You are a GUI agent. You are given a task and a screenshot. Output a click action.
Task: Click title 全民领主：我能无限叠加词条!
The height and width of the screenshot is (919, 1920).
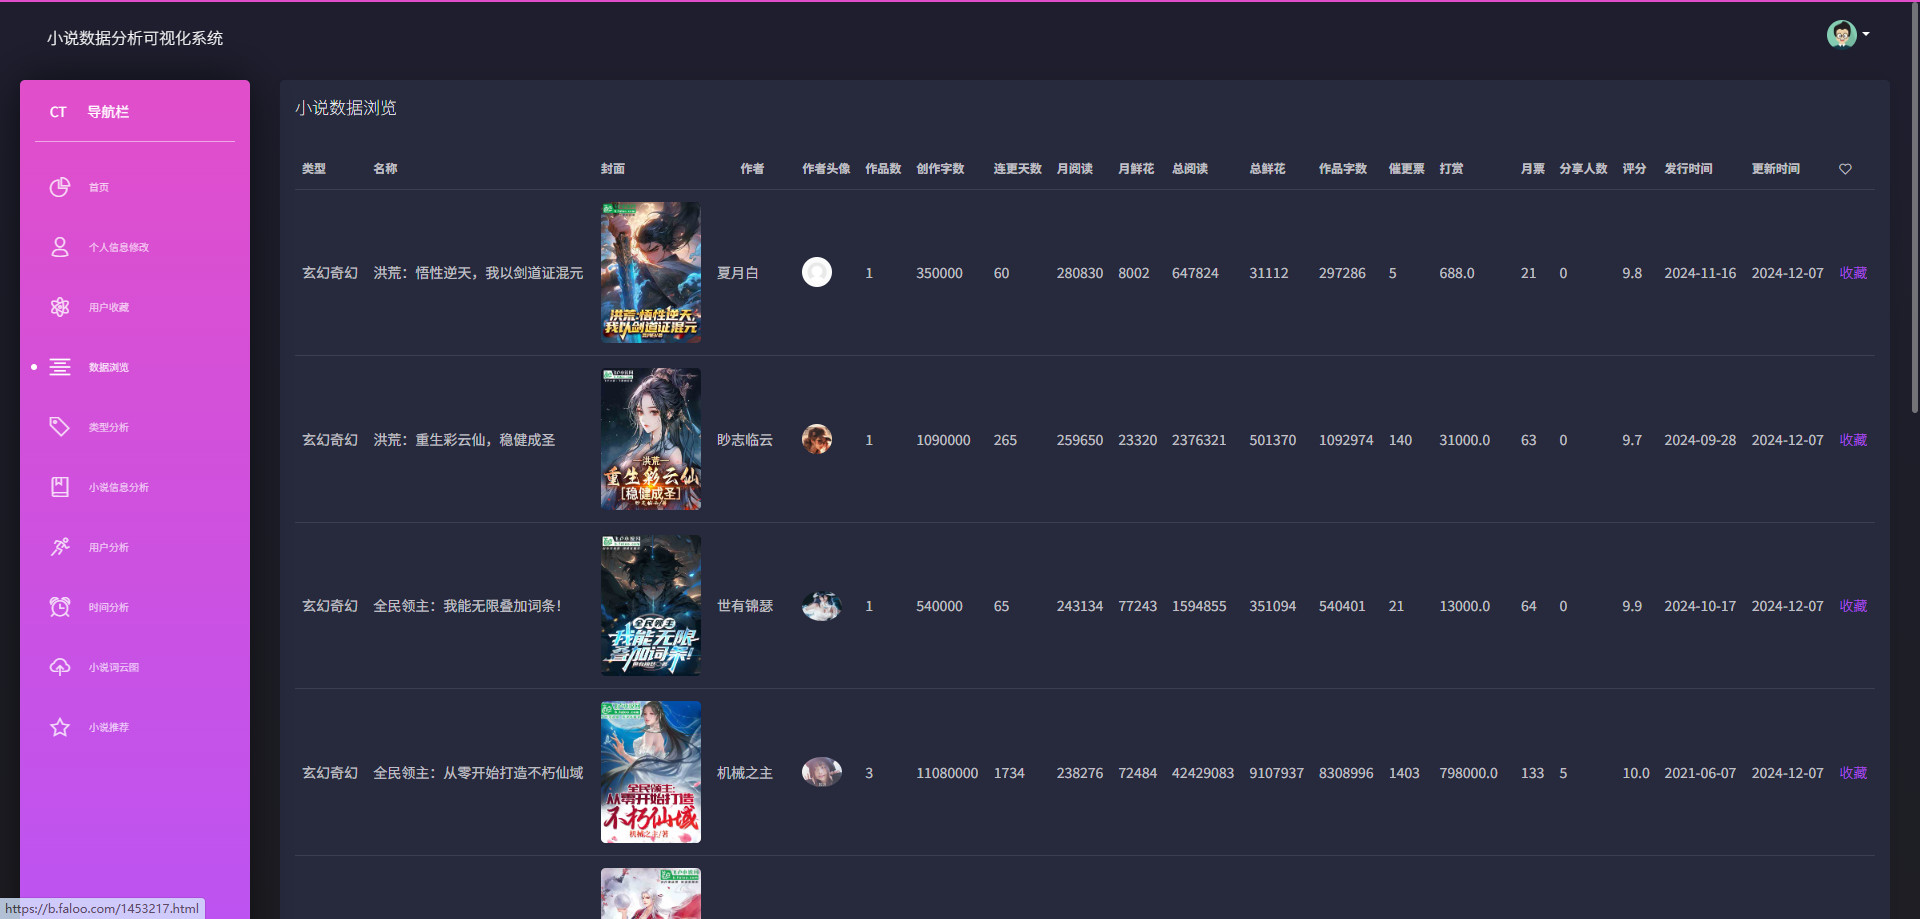point(468,606)
